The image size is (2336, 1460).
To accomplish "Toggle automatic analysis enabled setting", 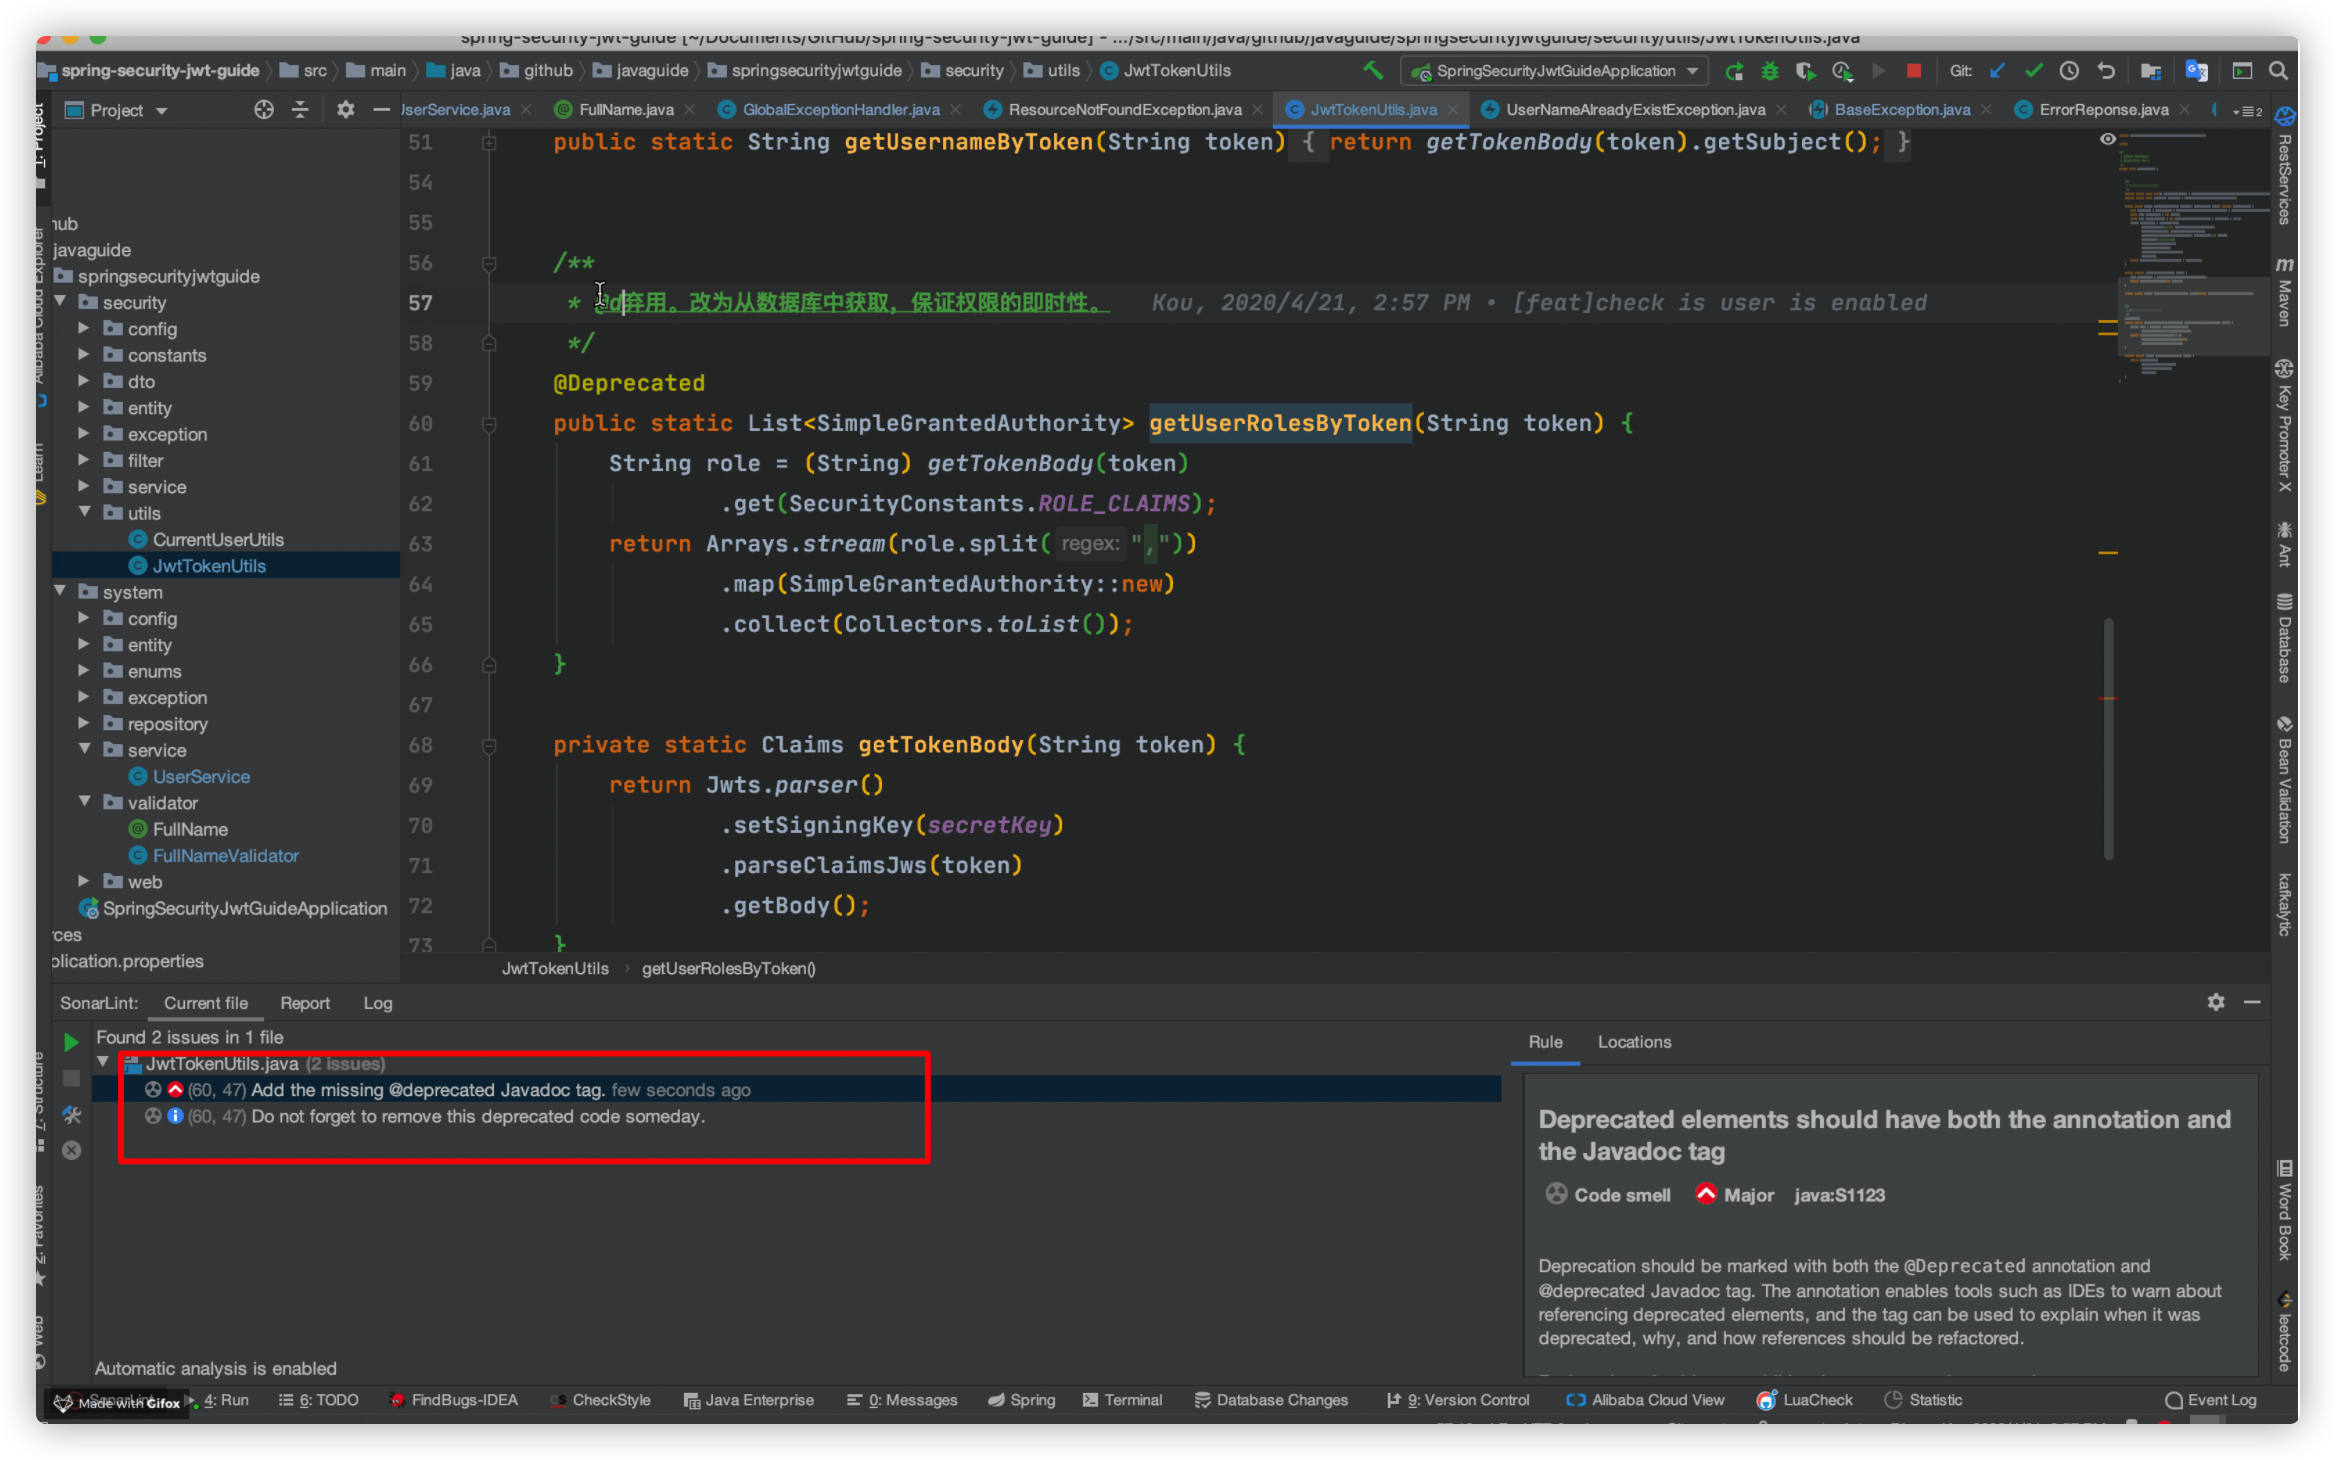I will click(215, 1367).
